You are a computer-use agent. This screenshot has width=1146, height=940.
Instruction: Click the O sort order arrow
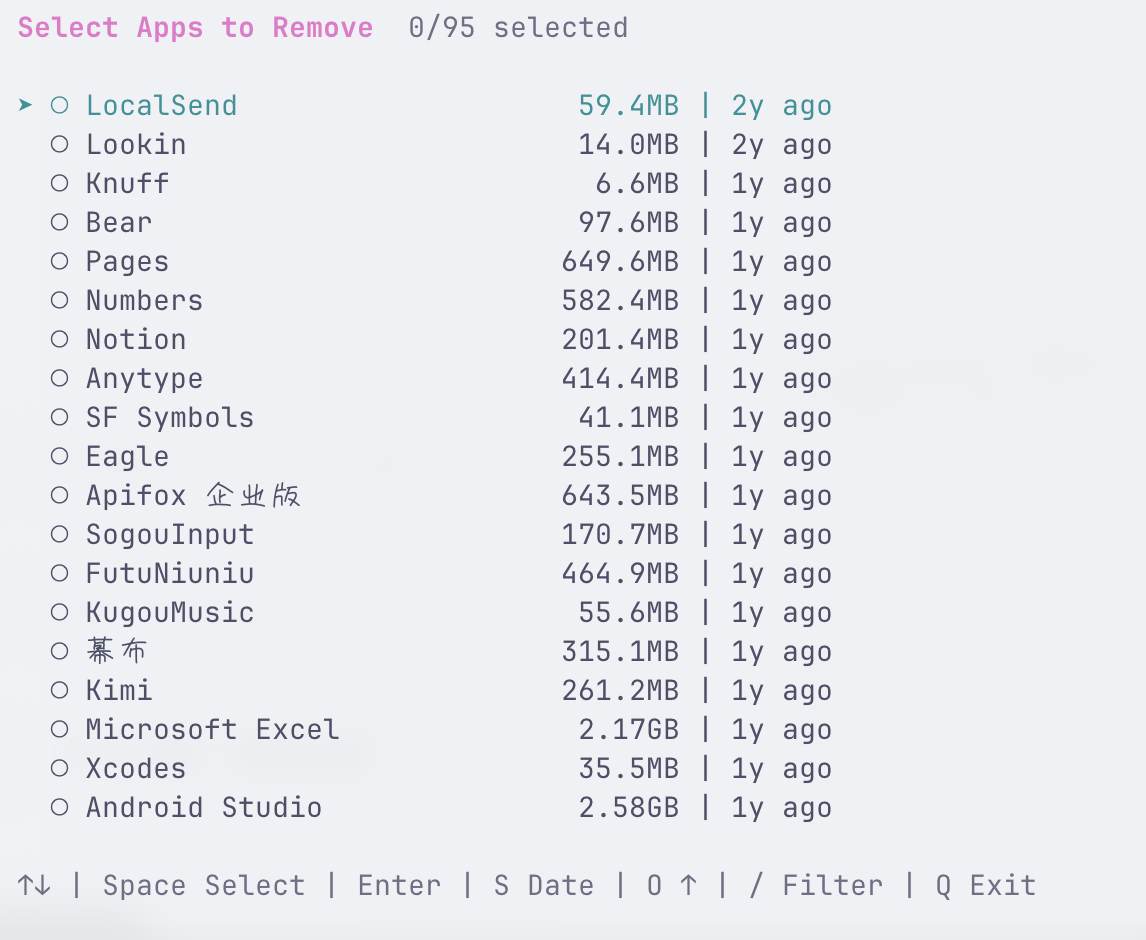671,886
